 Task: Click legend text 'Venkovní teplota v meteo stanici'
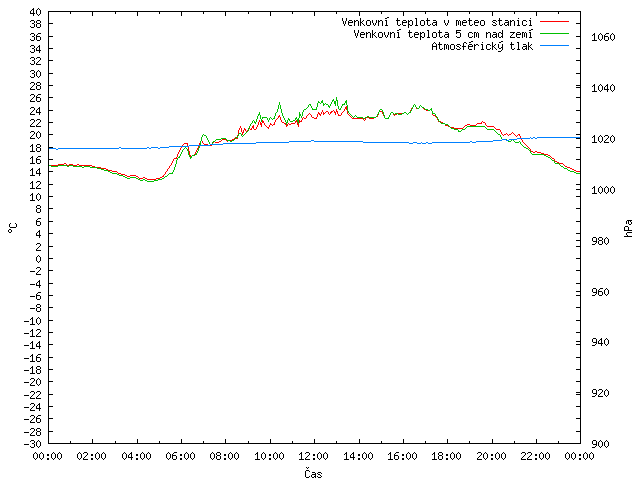[437, 22]
